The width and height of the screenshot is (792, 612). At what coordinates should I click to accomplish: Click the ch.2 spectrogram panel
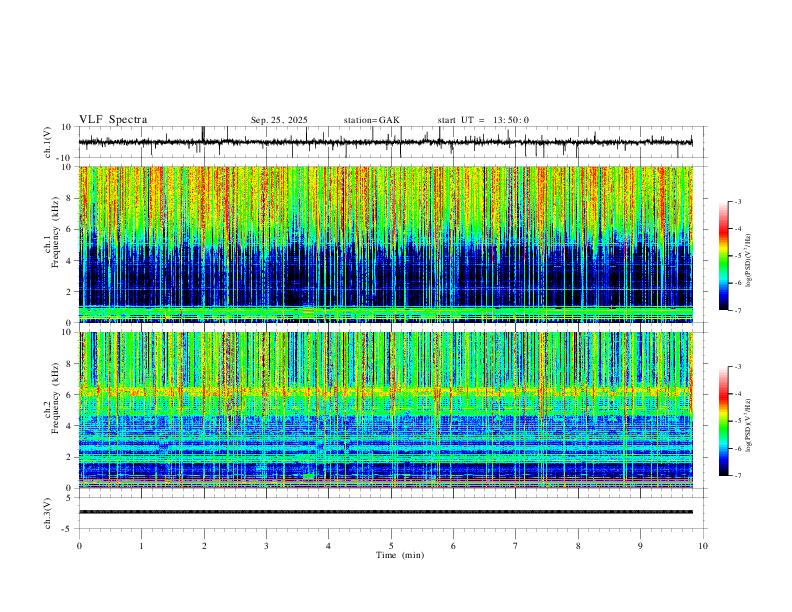click(386, 410)
